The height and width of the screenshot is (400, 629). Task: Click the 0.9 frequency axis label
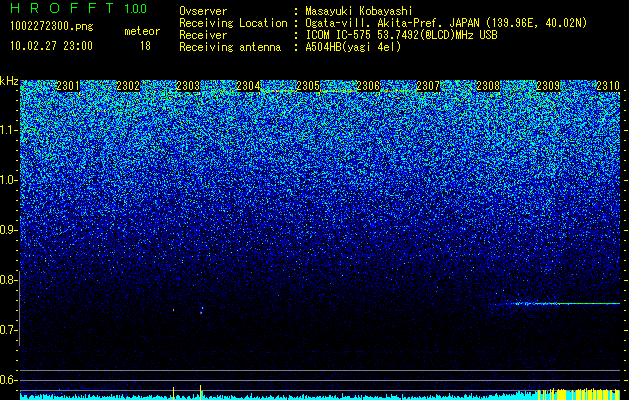coord(9,230)
